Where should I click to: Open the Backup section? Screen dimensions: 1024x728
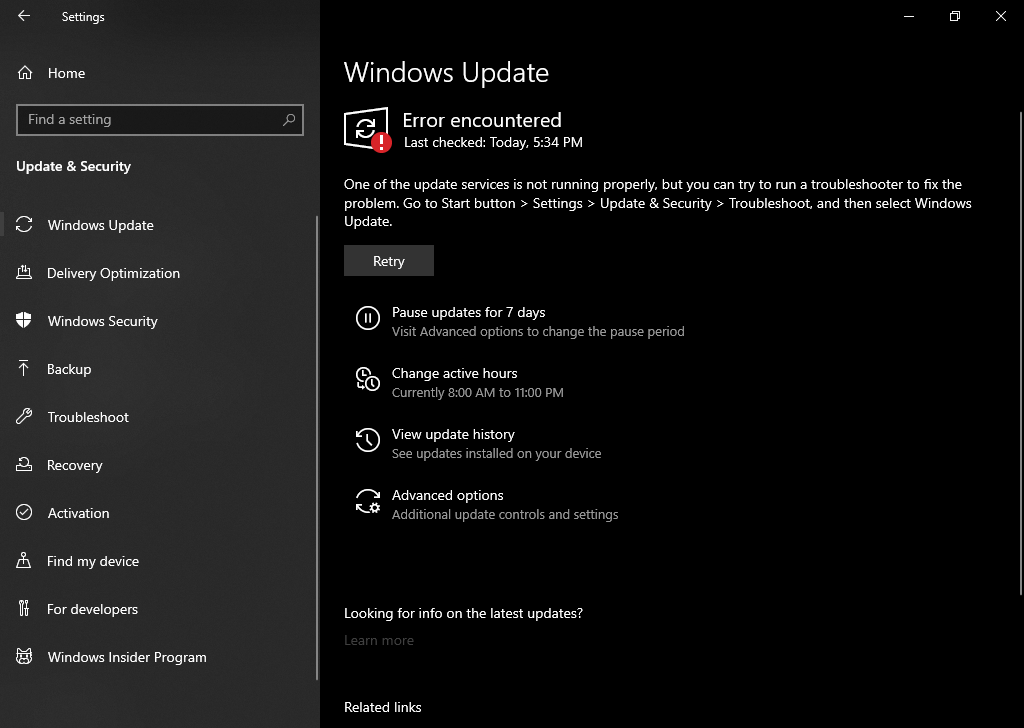(69, 369)
